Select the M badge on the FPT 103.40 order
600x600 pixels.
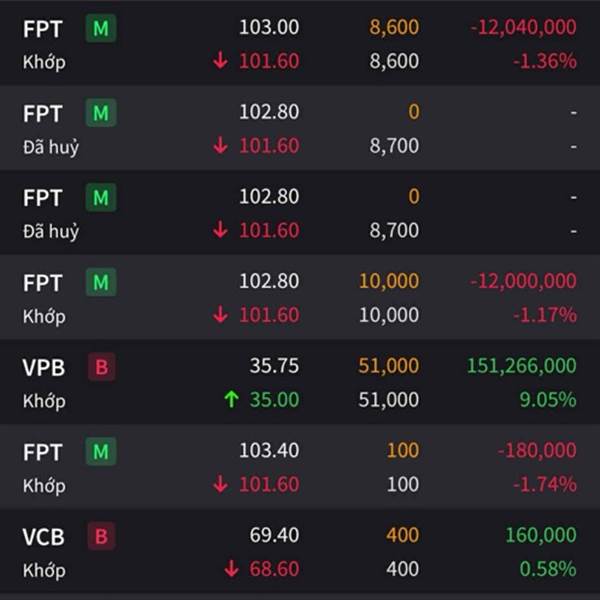pyautogui.click(x=100, y=452)
